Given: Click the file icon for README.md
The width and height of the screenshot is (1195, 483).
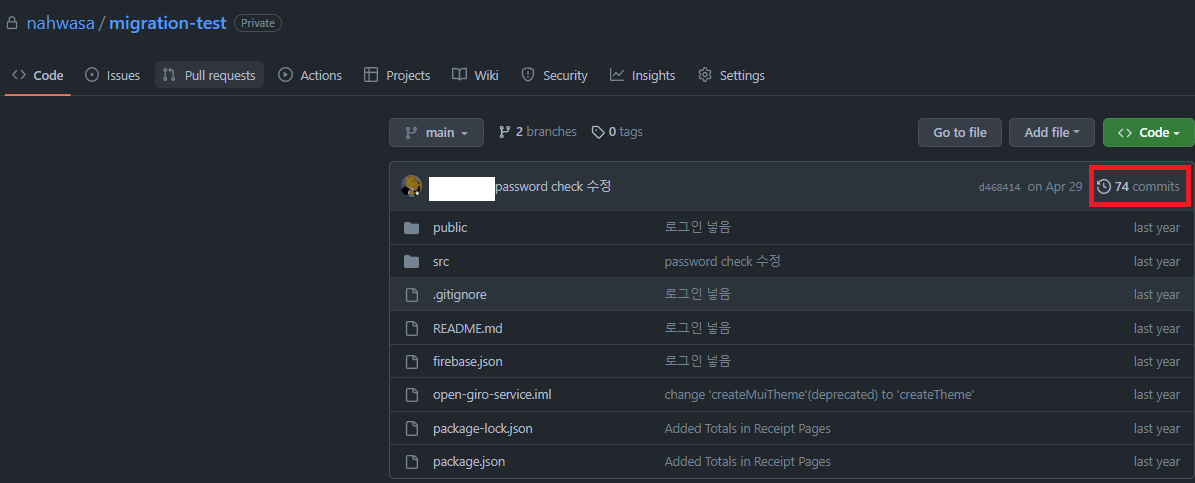Looking at the screenshot, I should (x=412, y=328).
